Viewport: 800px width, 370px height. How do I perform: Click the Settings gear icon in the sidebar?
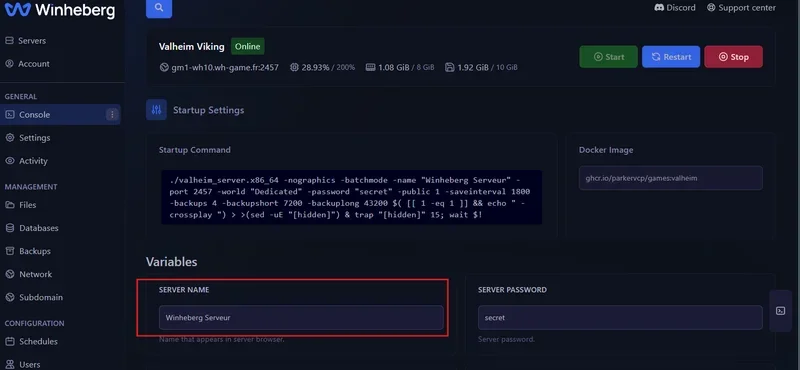coord(9,138)
